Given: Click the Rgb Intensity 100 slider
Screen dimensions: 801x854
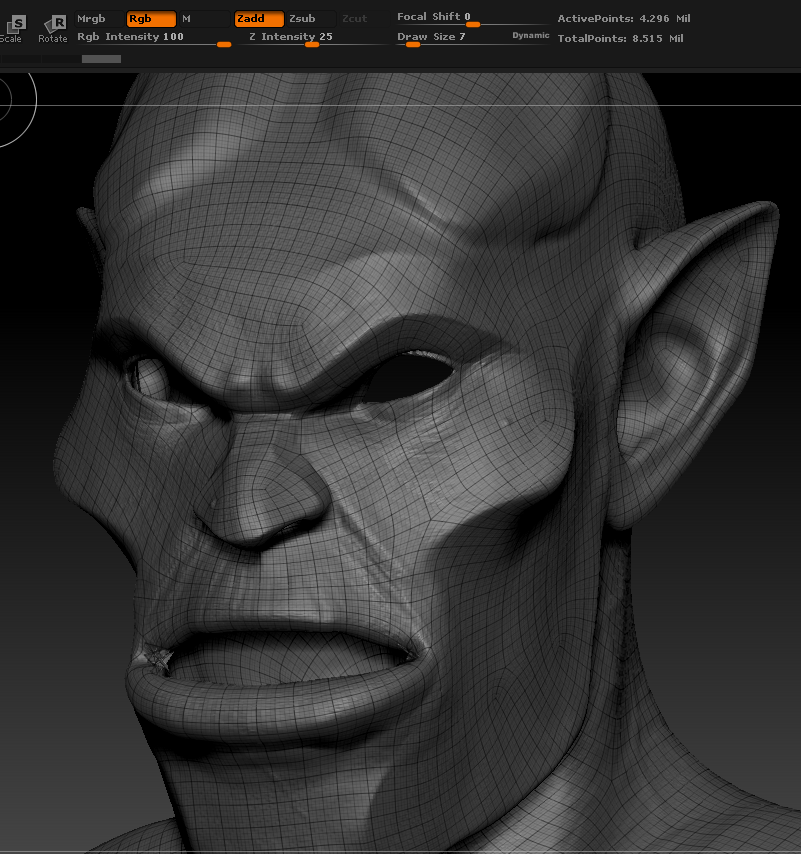Looking at the screenshot, I should point(154,38).
